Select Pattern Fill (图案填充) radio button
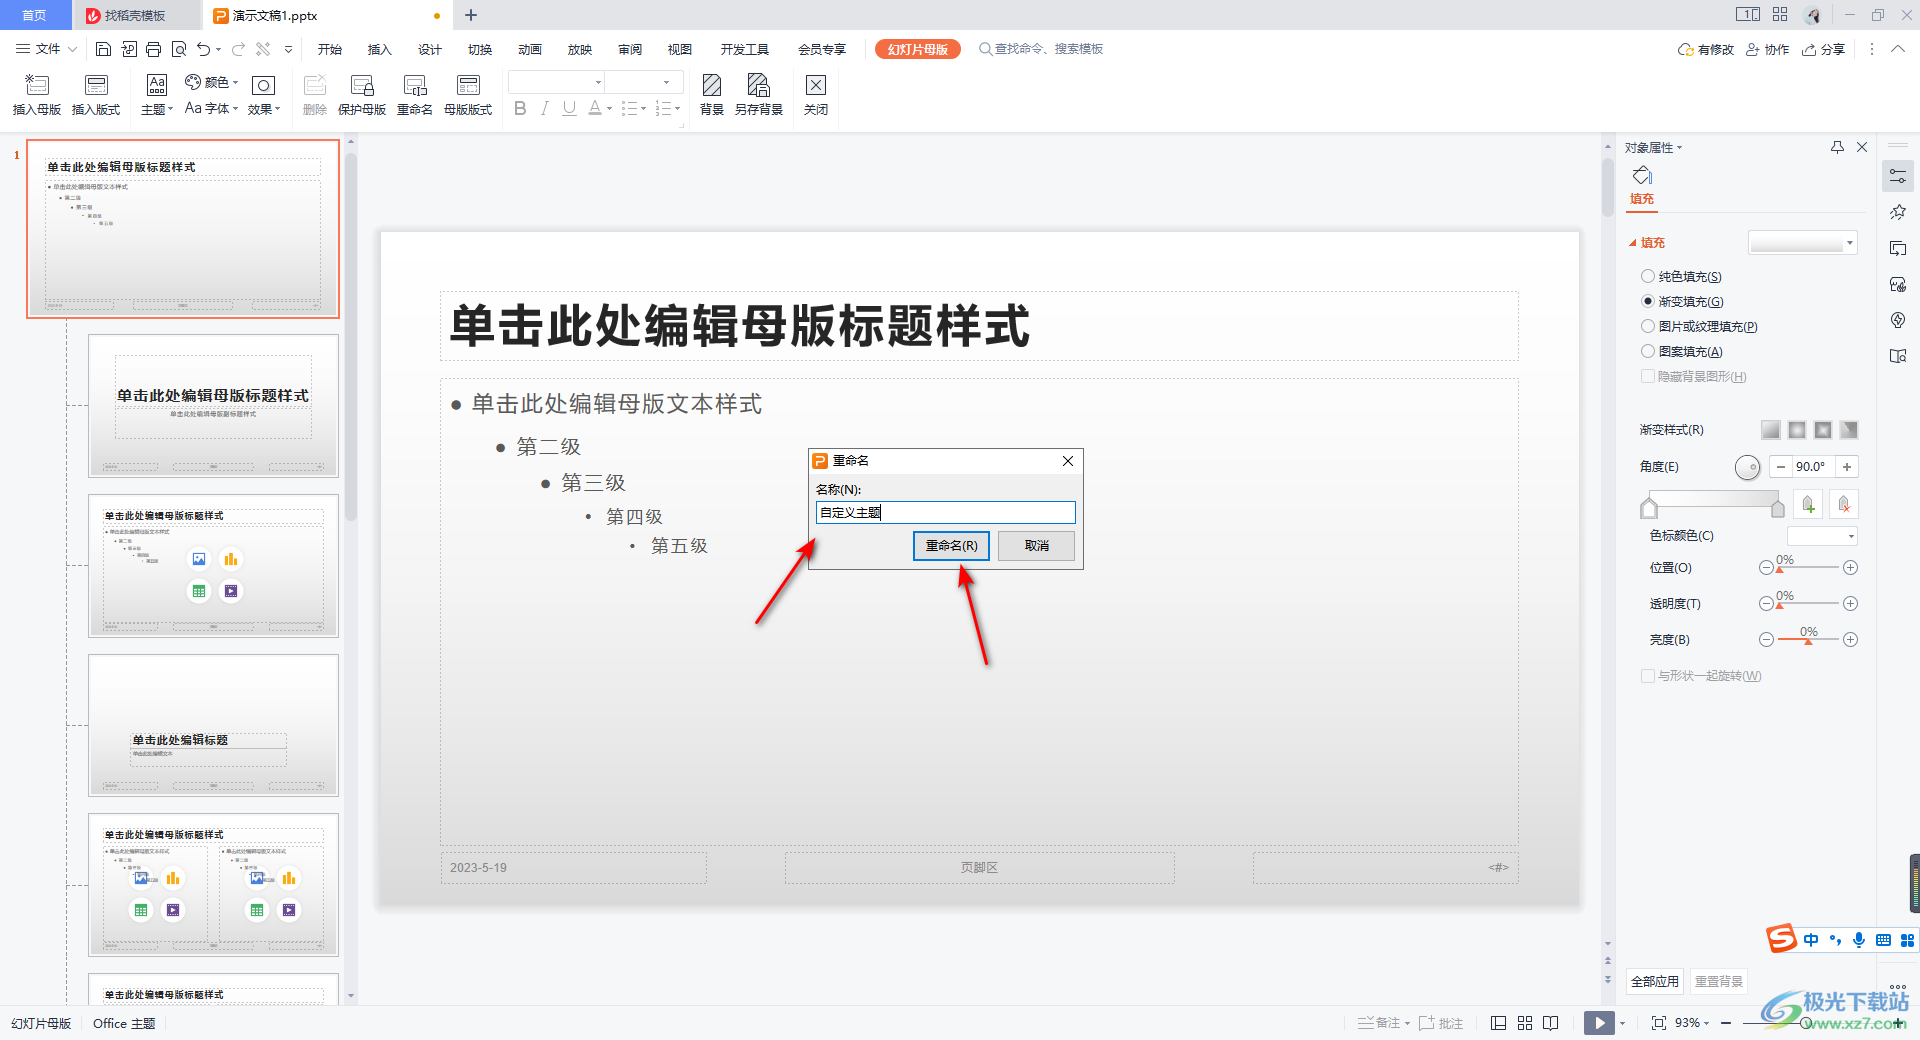 (1648, 351)
